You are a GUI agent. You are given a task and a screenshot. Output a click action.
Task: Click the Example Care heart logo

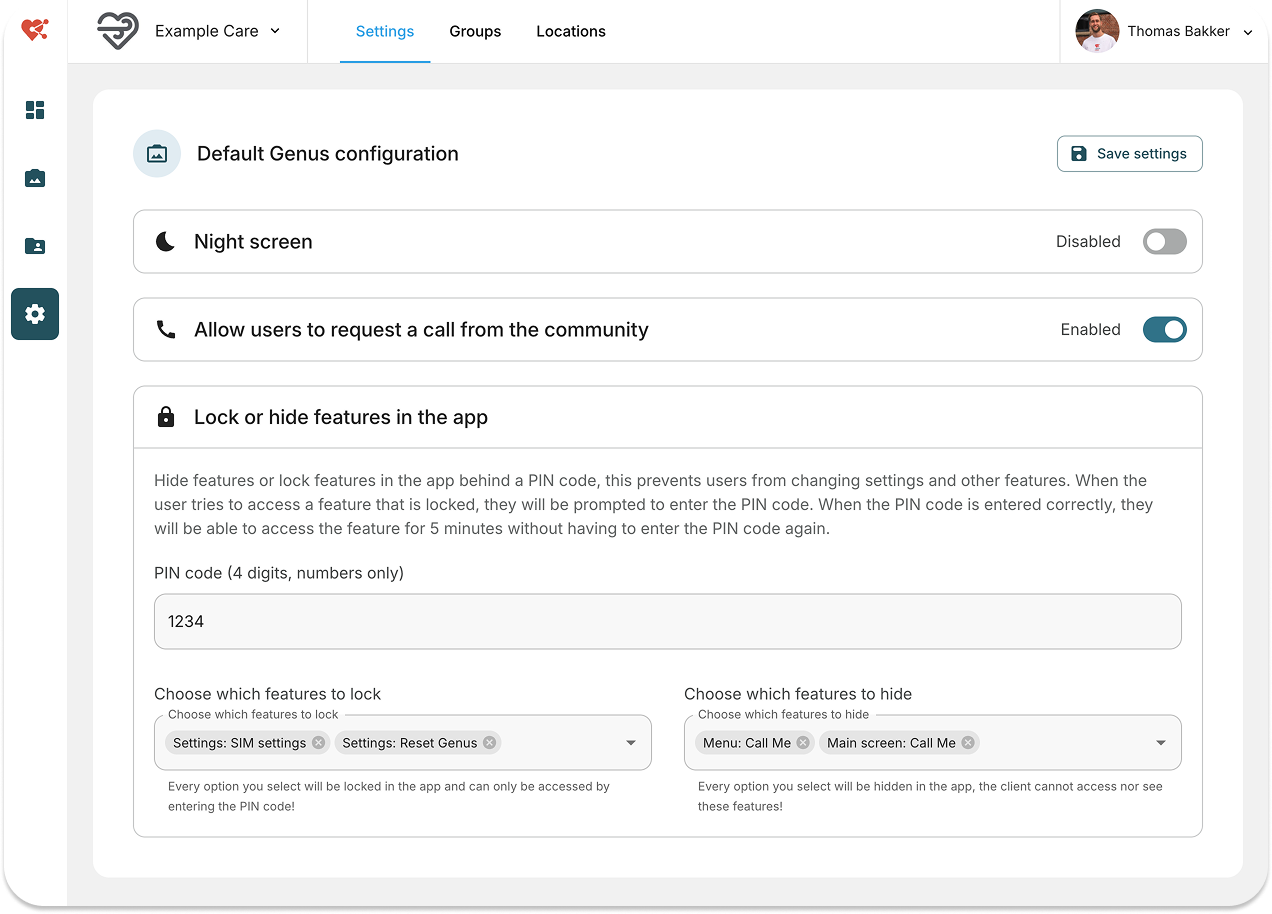pyautogui.click(x=118, y=31)
